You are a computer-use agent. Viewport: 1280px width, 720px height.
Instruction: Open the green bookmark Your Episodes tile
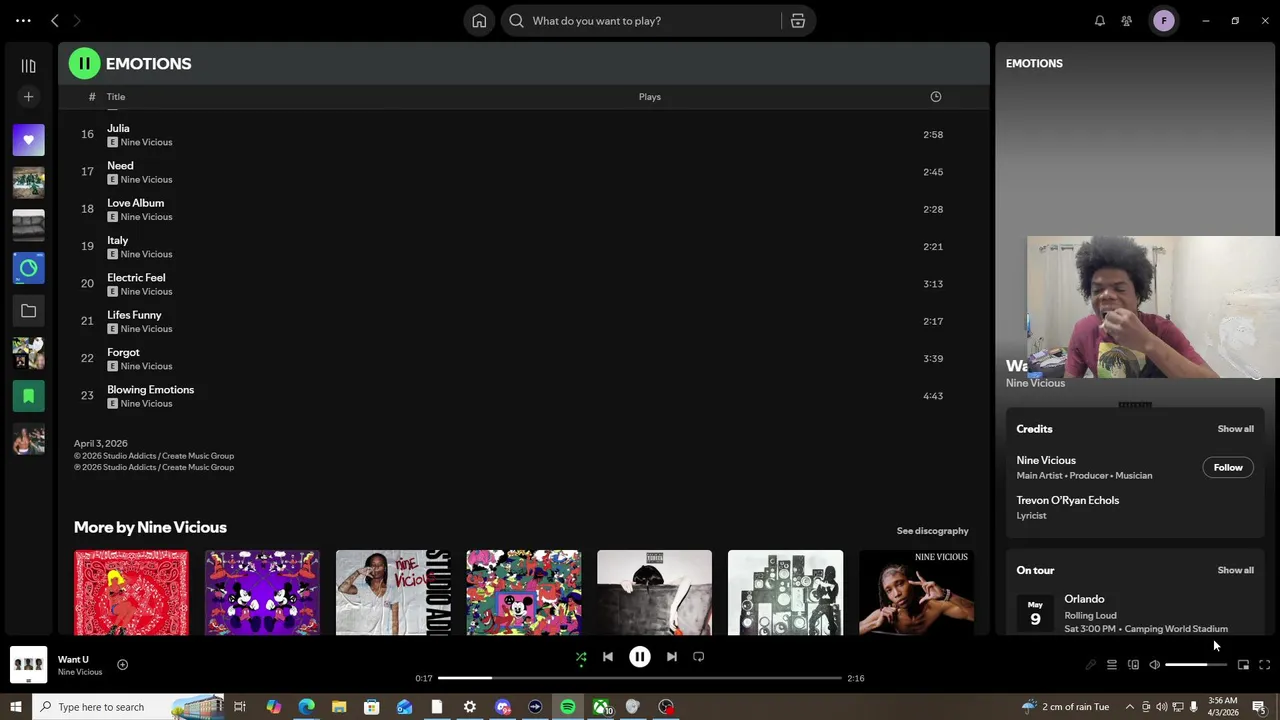tap(28, 396)
